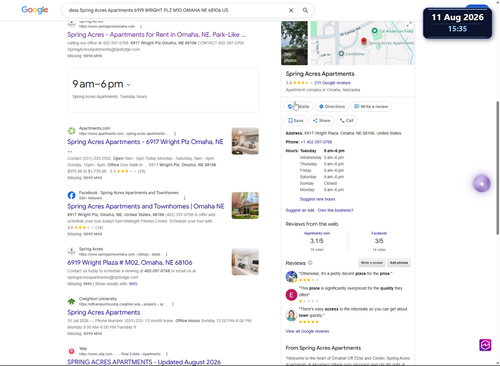Open Facebook 3/5 web review
This screenshot has height=366, width=500.
(379, 242)
